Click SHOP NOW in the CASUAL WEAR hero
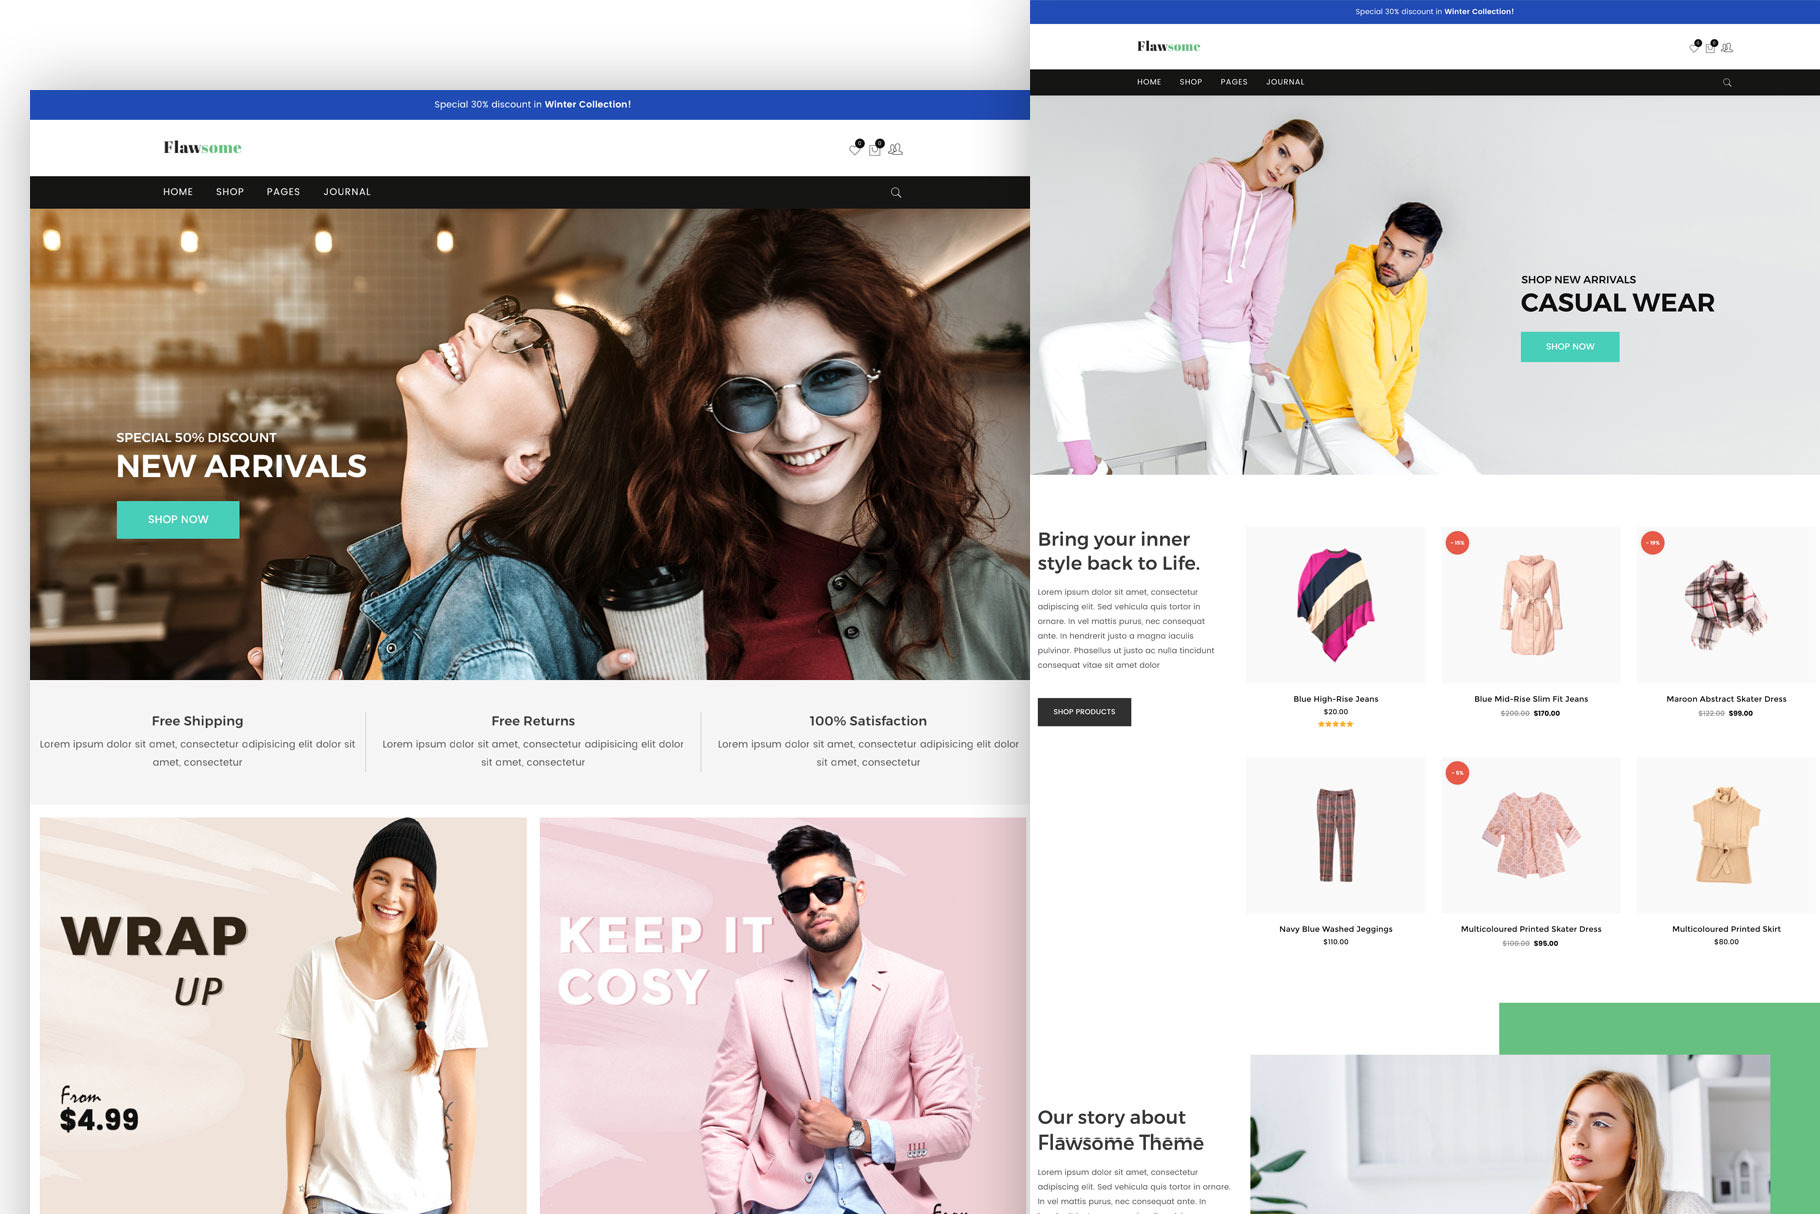Screen dimensions: 1820x1214 click(1569, 346)
